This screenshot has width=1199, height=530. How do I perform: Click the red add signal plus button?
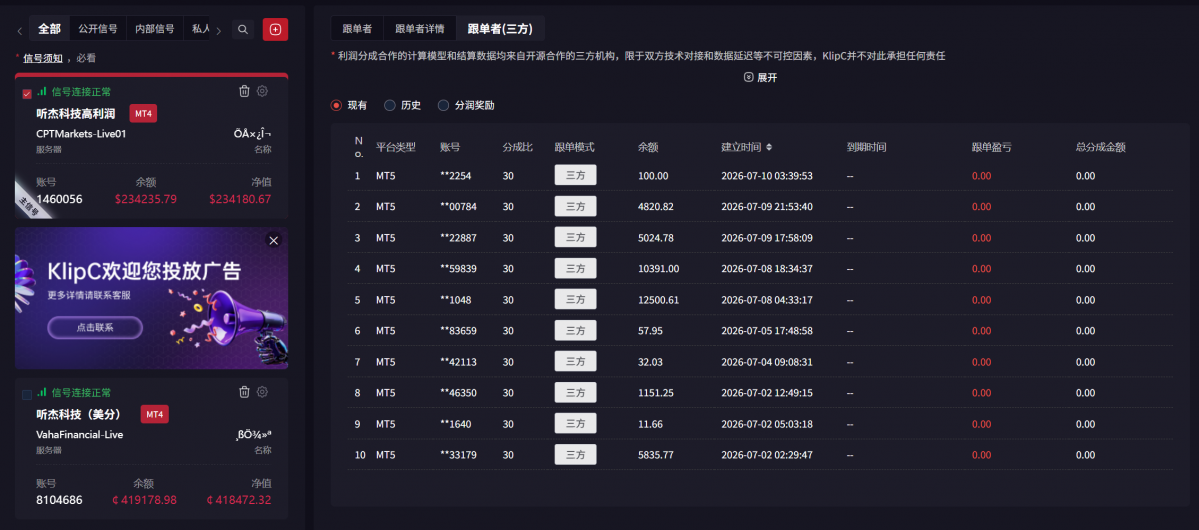(275, 30)
